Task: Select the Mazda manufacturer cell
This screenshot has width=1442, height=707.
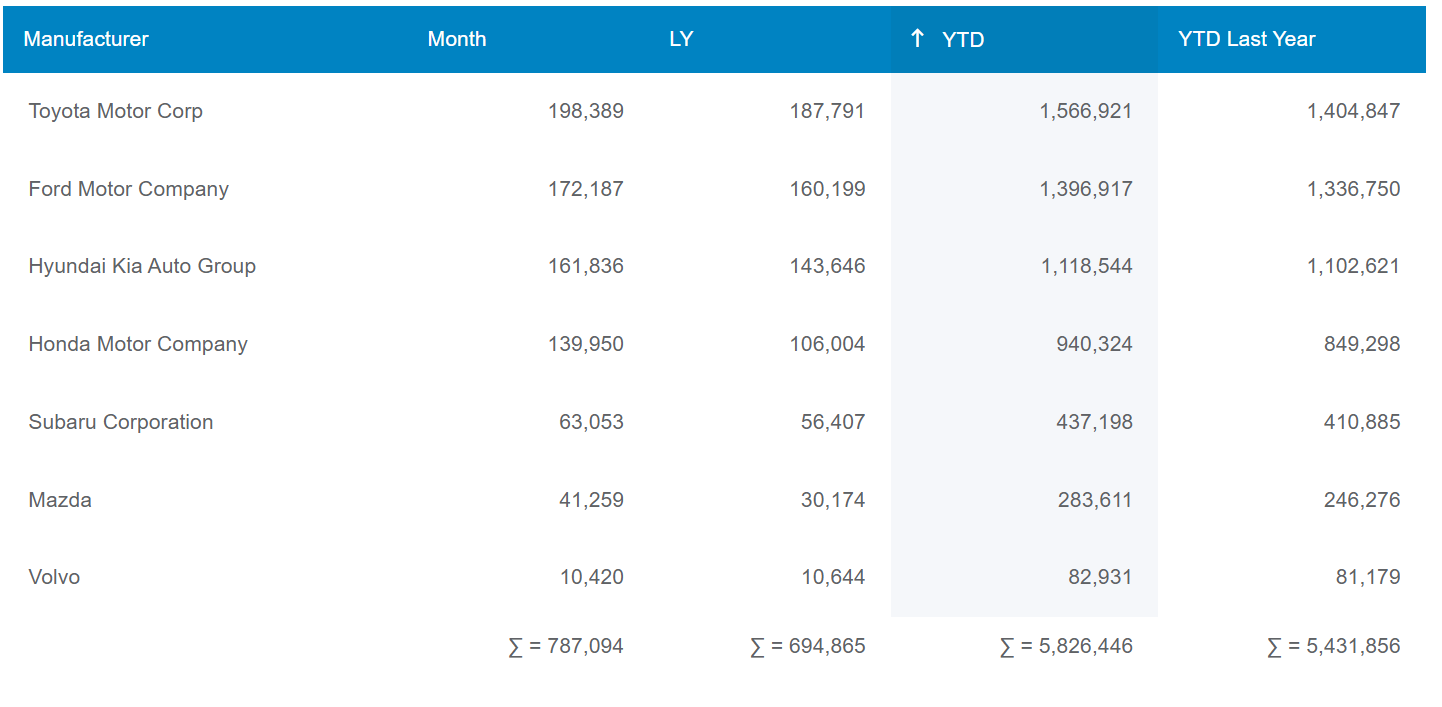Action: click(x=60, y=500)
